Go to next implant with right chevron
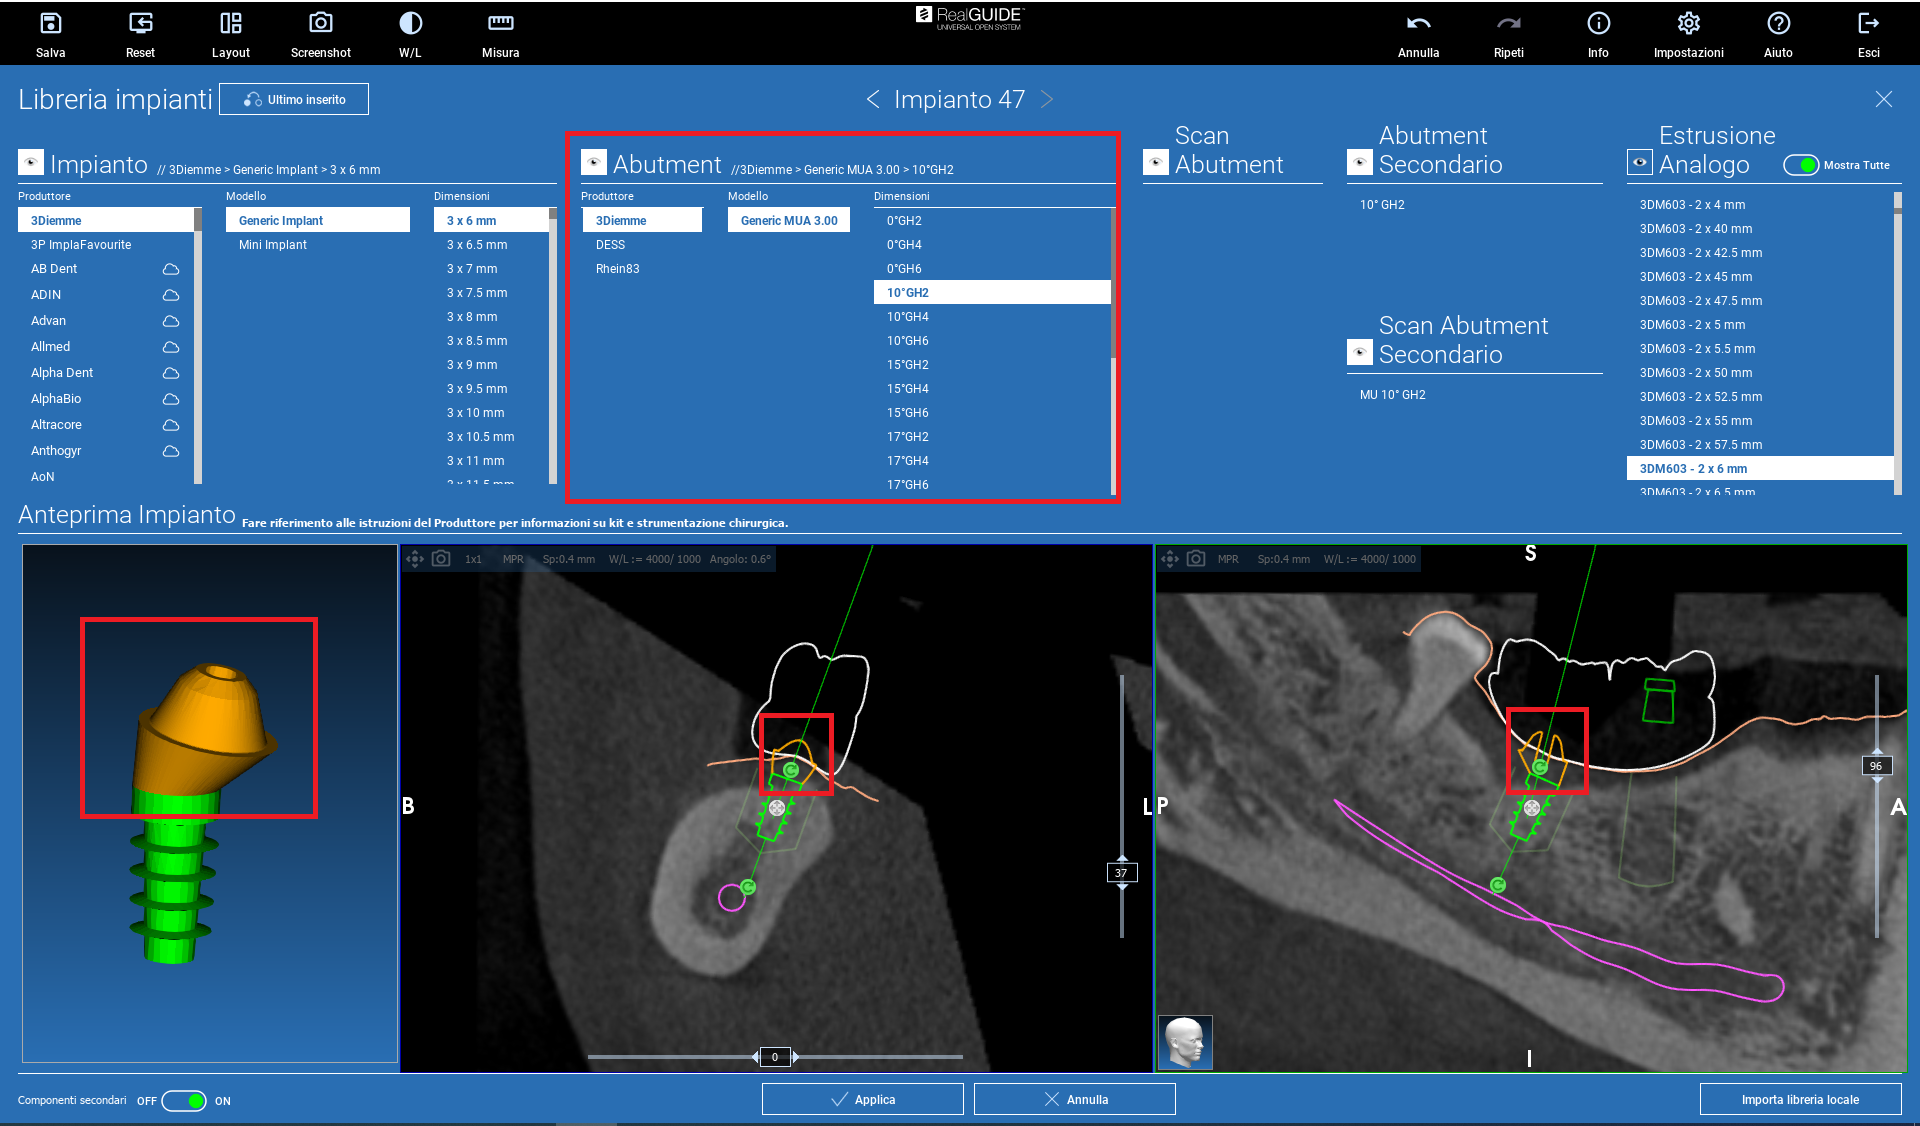The image size is (1920, 1126). click(x=1047, y=99)
